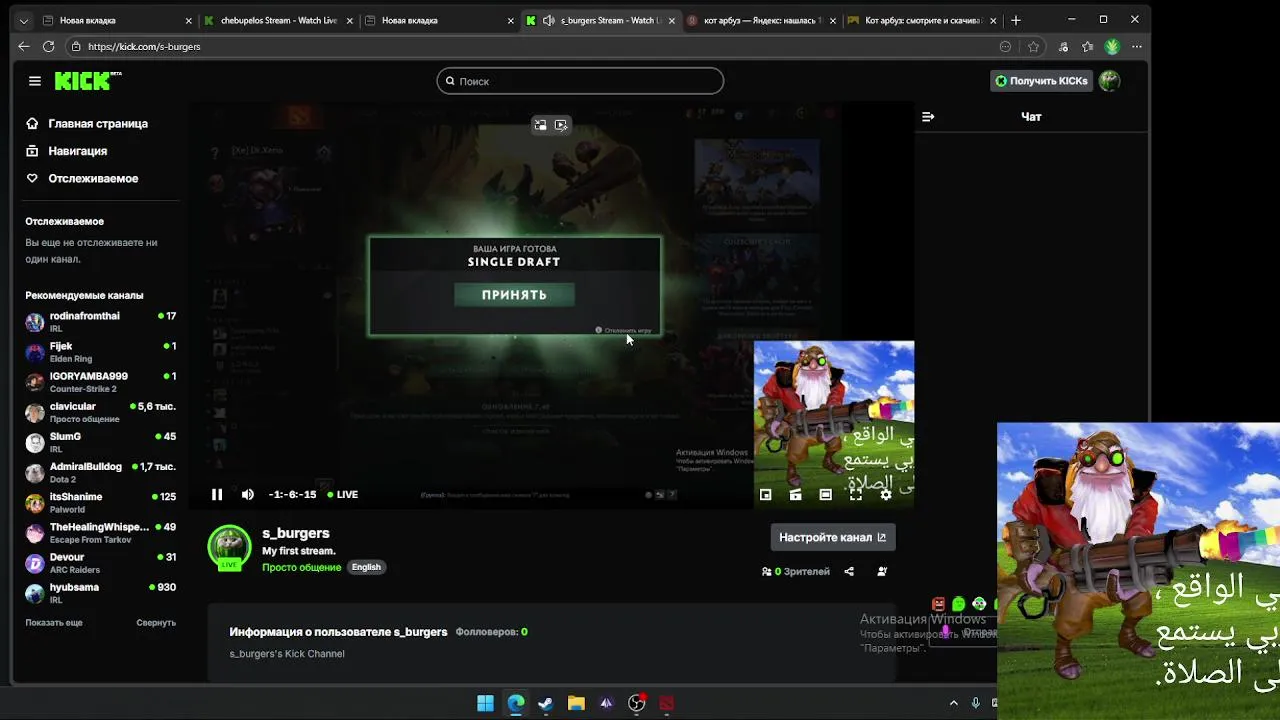
Task: Click the Фолловеров: 0 text
Action: pos(491,632)
